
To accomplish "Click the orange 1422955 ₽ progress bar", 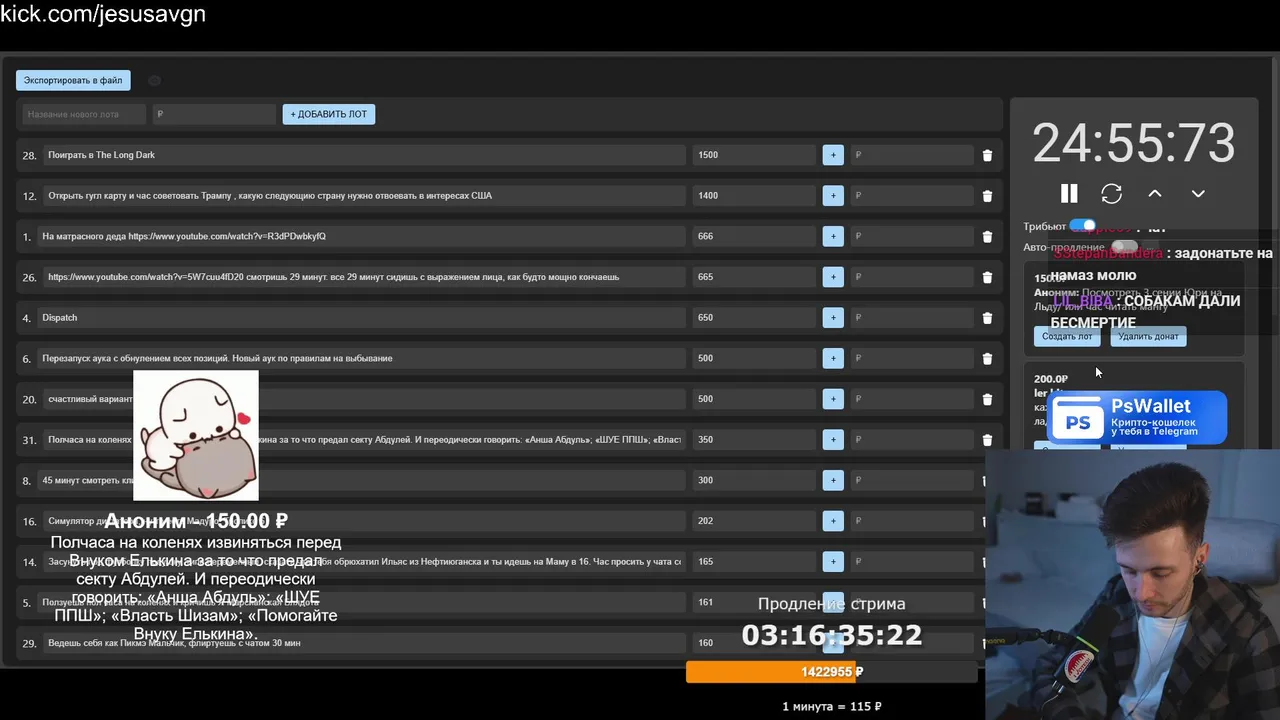I will (832, 672).
